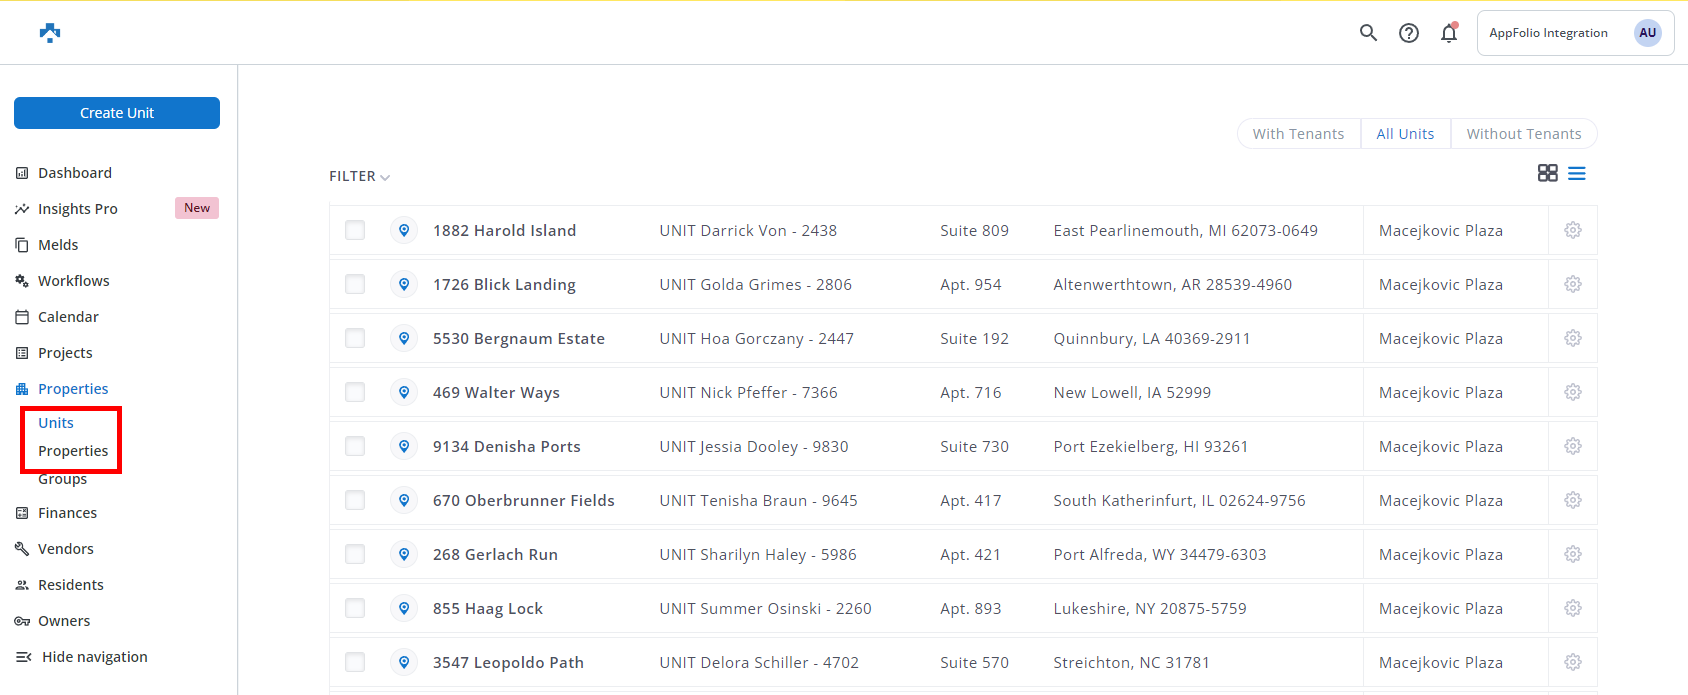The height and width of the screenshot is (695, 1688).
Task: Collapse the Properties sidebar section
Action: tap(62, 389)
